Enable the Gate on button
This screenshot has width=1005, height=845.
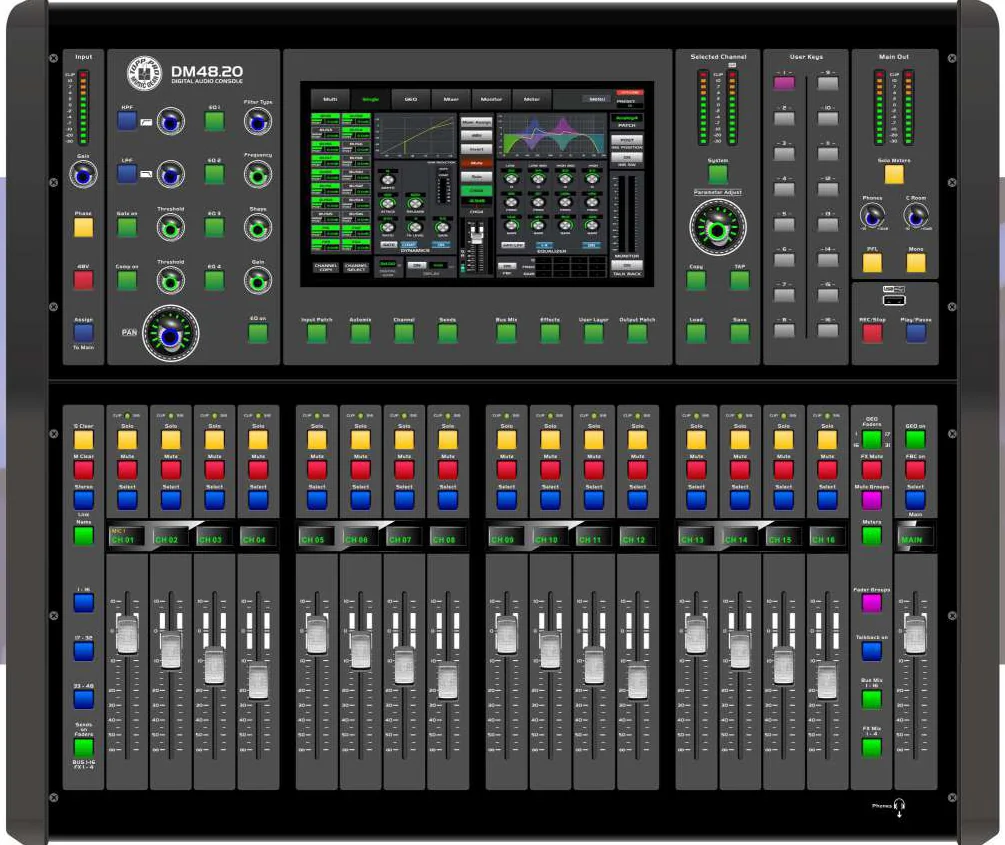click(x=127, y=227)
